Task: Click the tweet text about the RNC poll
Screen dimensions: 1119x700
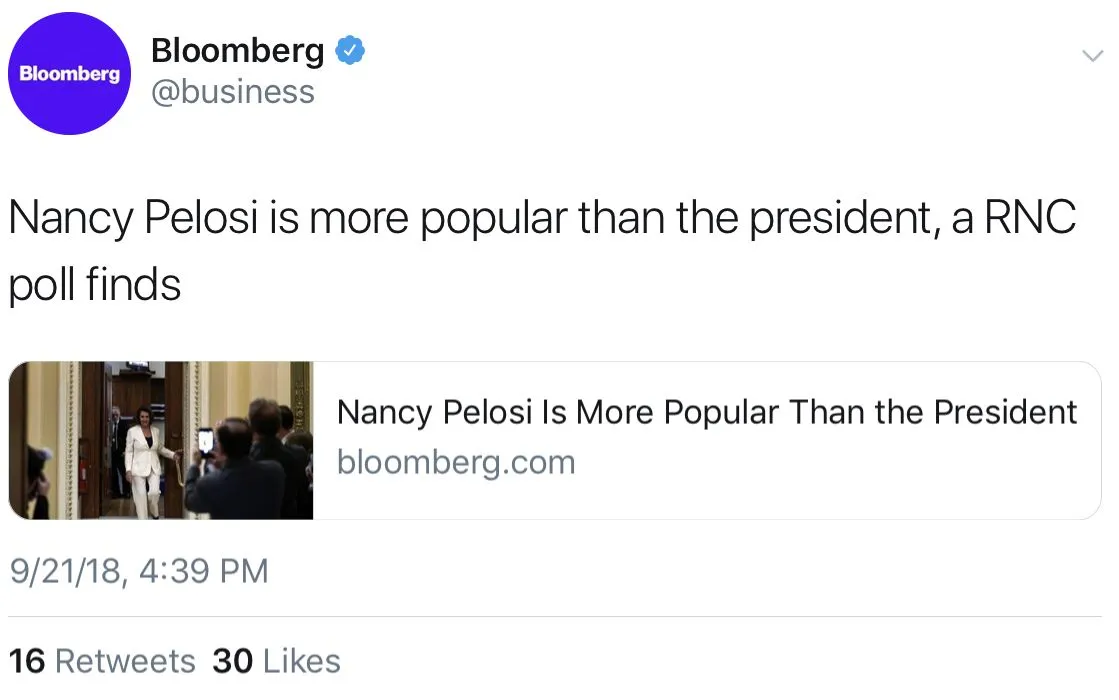Action: (x=541, y=220)
